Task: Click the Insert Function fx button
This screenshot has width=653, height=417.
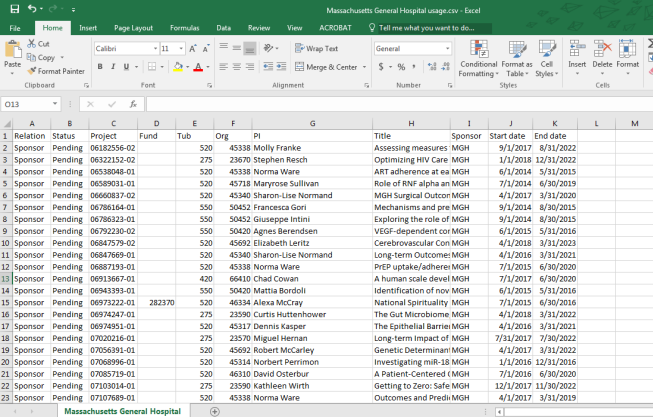Action: tap(133, 104)
